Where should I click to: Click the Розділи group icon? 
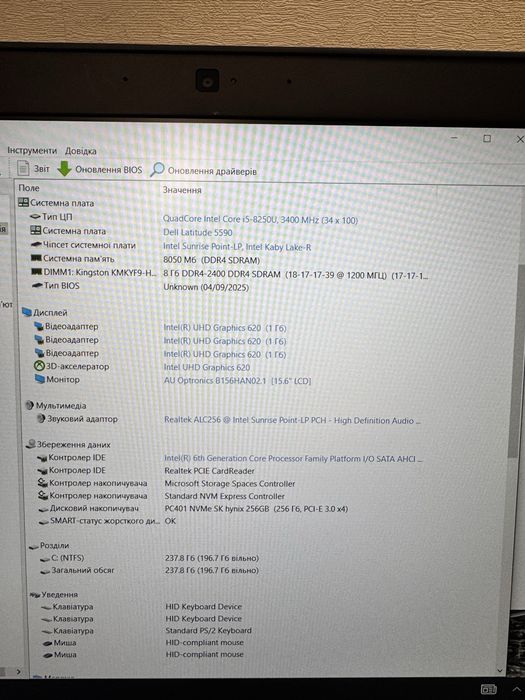point(33,546)
